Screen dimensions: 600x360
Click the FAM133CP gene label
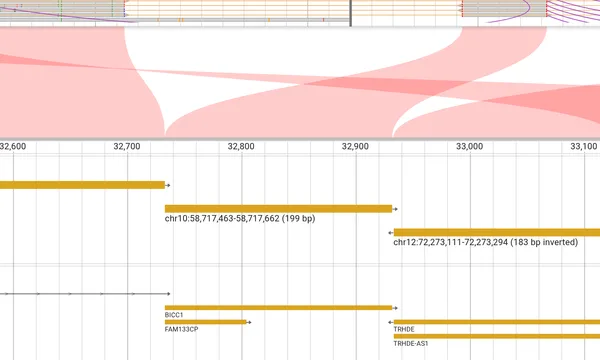pyautogui.click(x=181, y=329)
